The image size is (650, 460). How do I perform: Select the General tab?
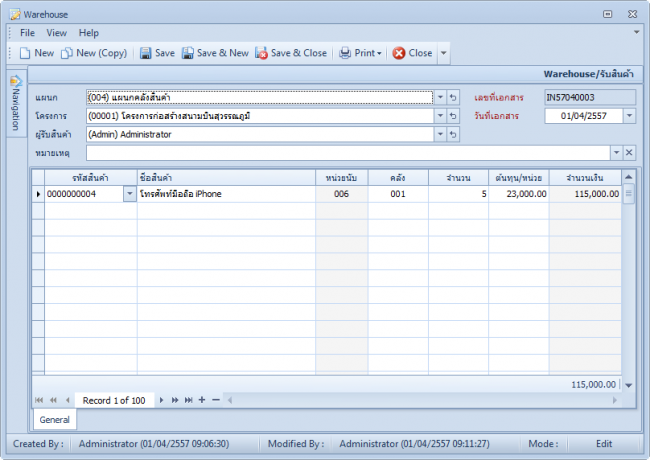(54, 420)
